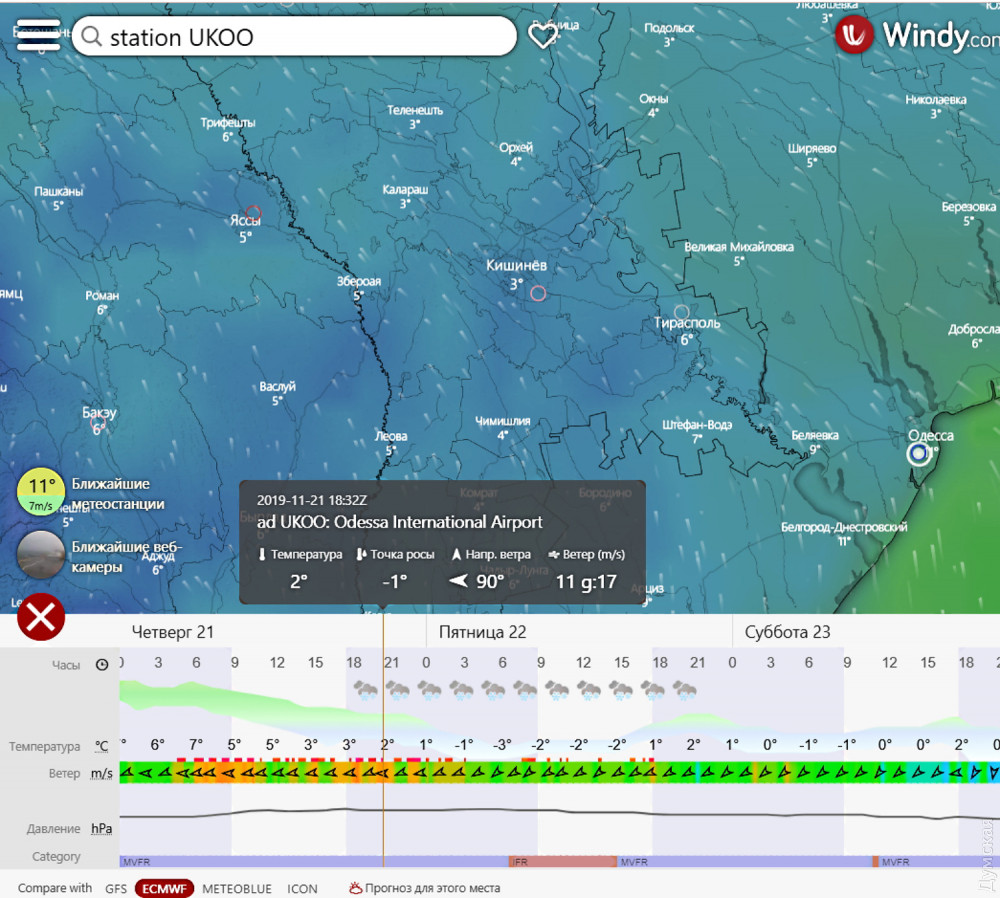The width and height of the screenshot is (1000, 898).
Task: Select ICON forecast model
Action: [302, 888]
